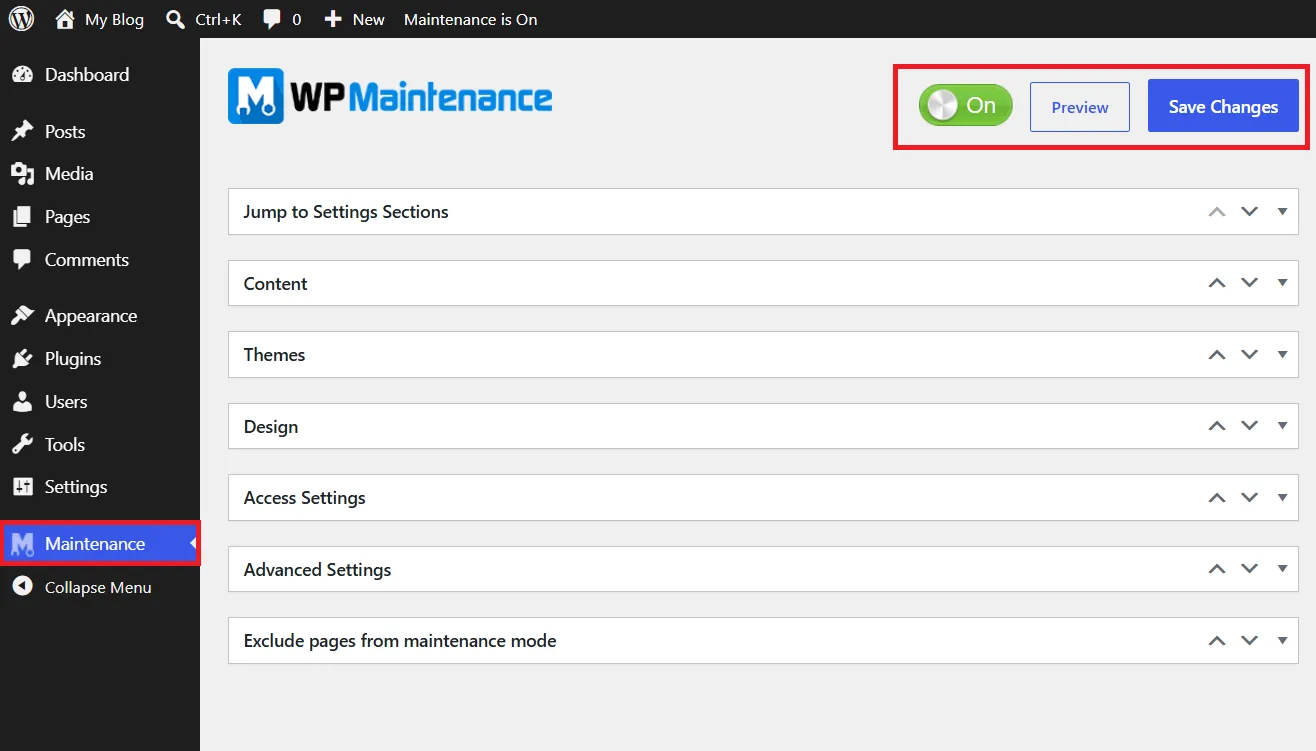Open the My Blog home icon

65,19
